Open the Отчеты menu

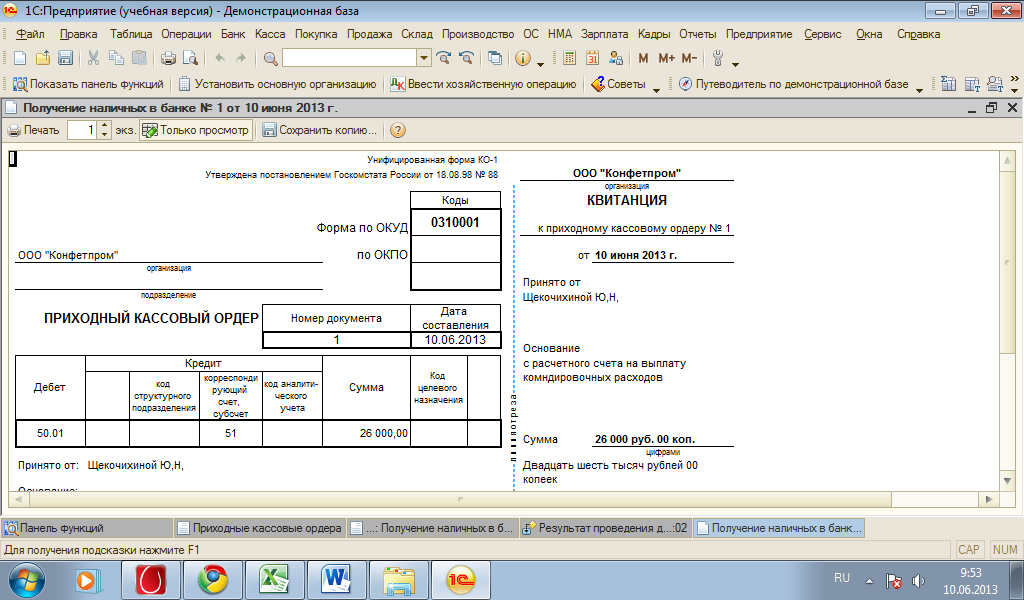[697, 34]
